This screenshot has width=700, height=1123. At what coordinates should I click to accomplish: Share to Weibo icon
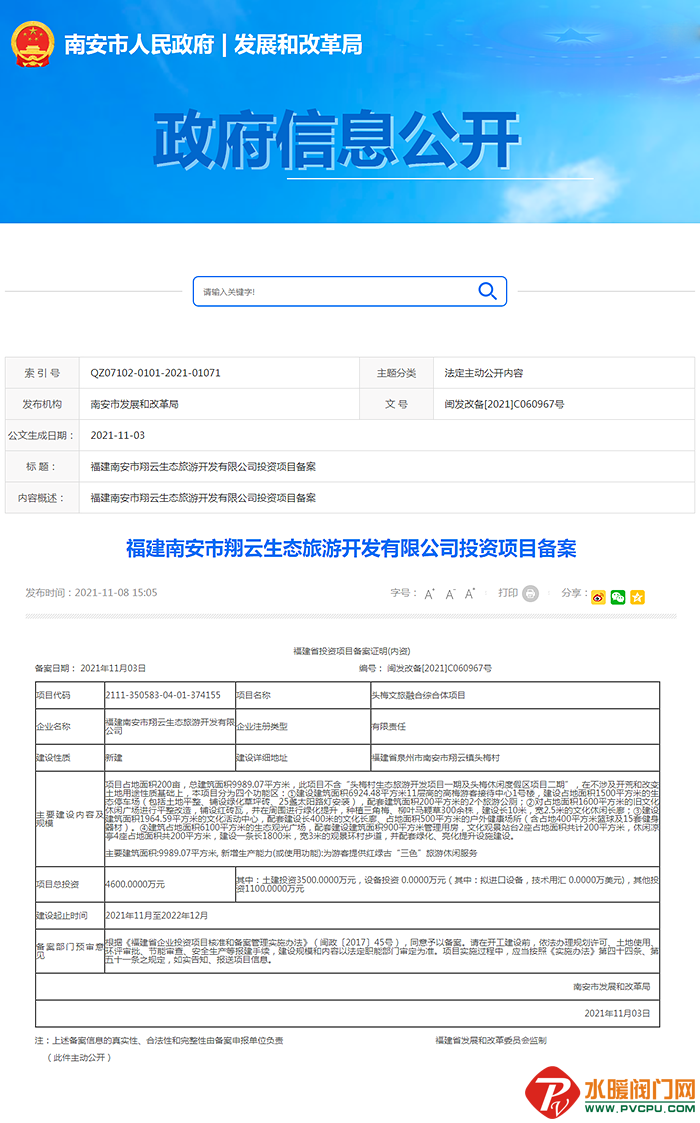(x=598, y=597)
